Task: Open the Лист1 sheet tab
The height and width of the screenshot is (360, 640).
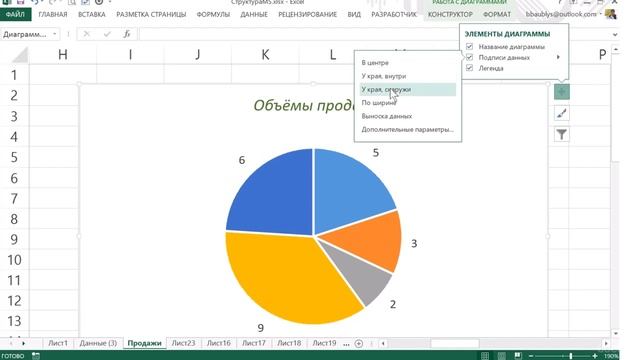Action: click(58, 343)
